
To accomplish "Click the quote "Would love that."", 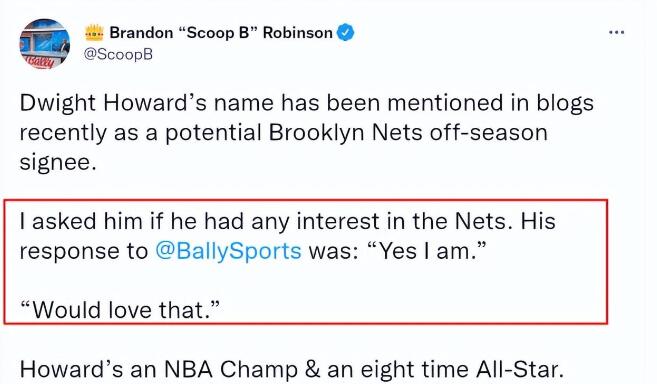I will (x=120, y=310).
